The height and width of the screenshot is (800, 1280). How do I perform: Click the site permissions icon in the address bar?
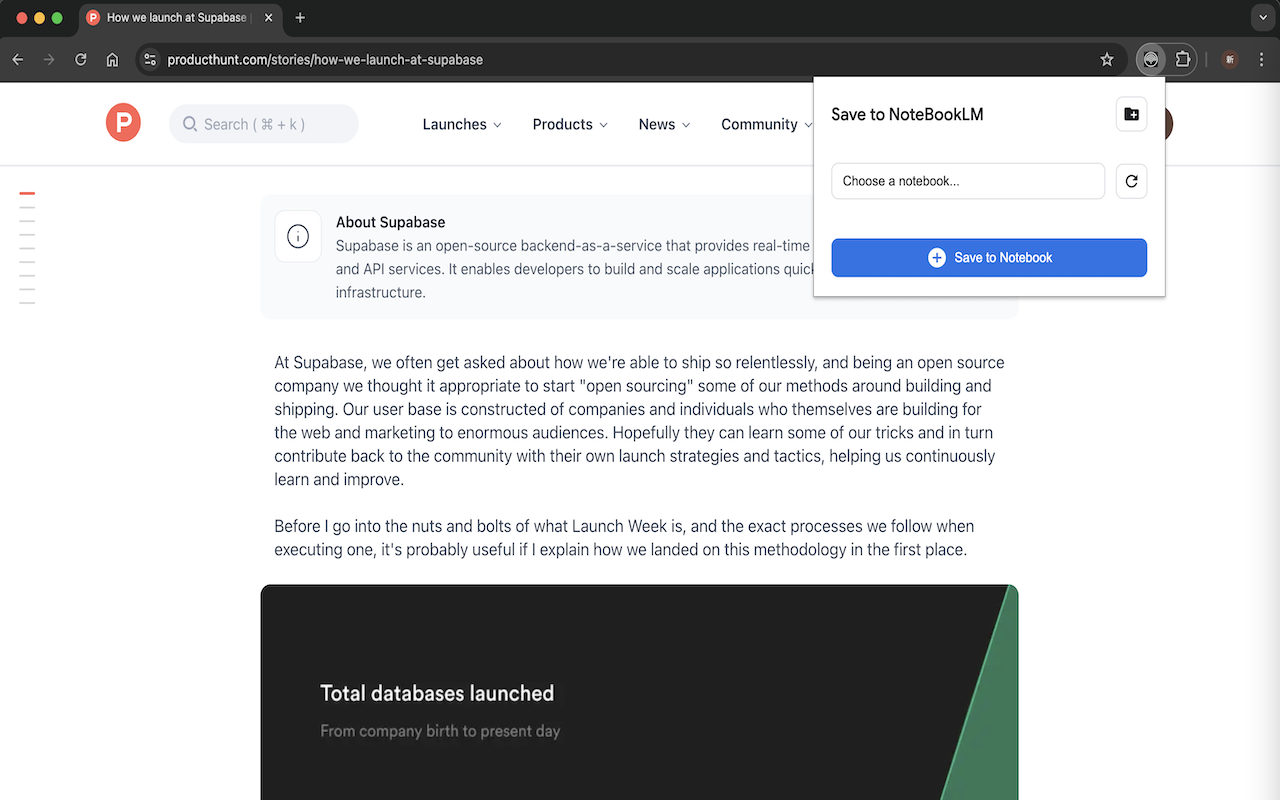coord(150,59)
